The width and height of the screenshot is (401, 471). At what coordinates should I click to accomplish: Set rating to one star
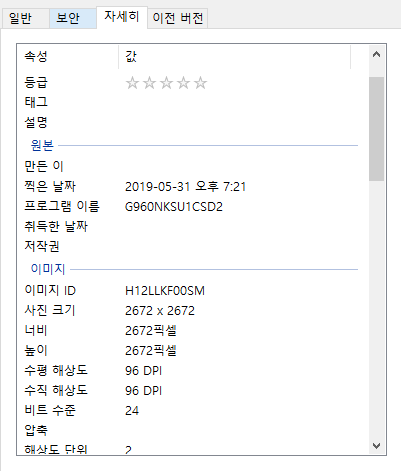pos(132,83)
